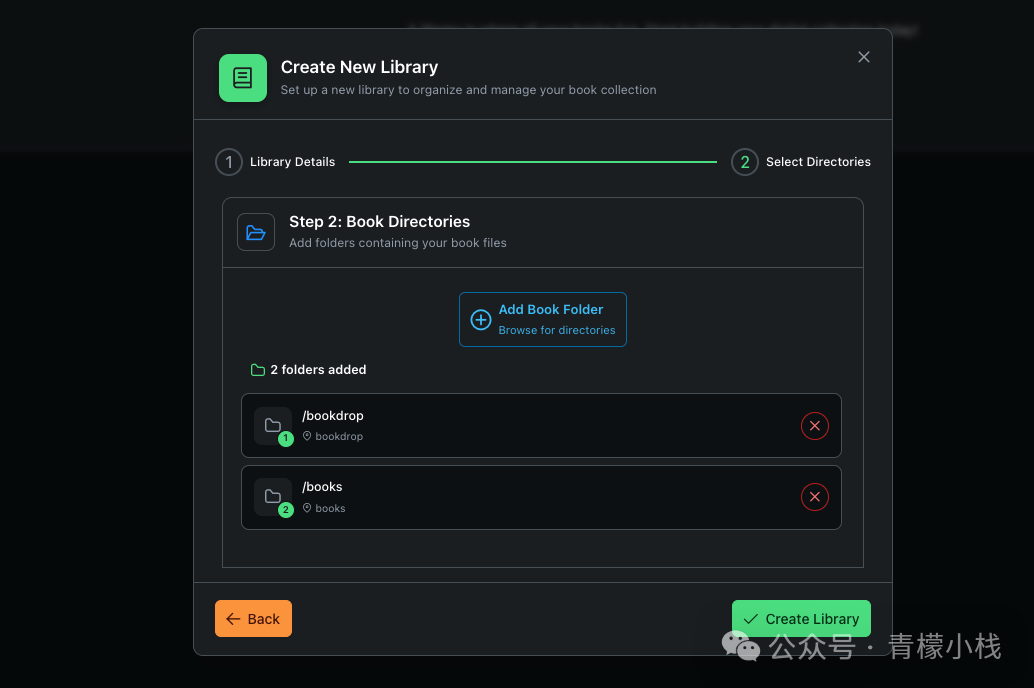The image size is (1034, 688).
Task: Click the step 1 number circle
Action: 229,162
